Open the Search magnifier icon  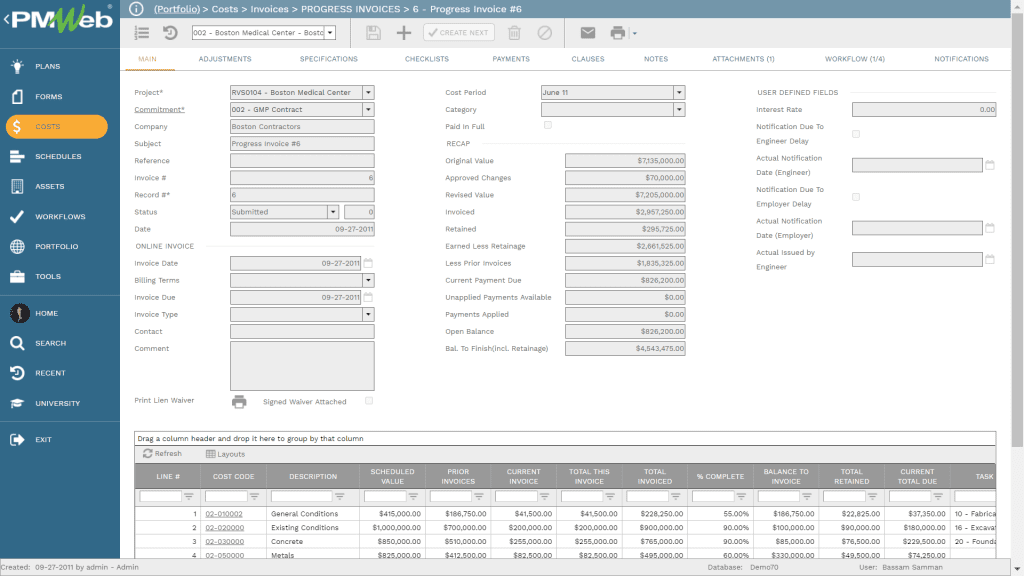point(17,344)
